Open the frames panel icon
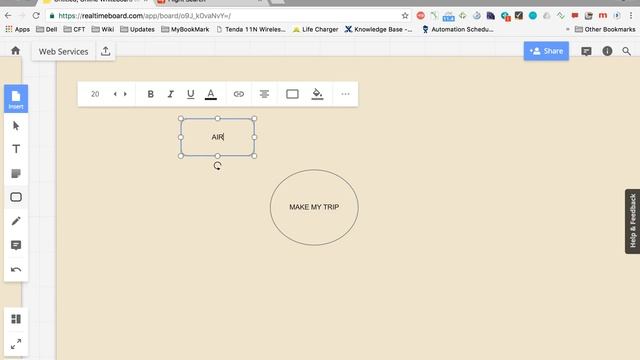The image size is (640, 360). [x=16, y=319]
